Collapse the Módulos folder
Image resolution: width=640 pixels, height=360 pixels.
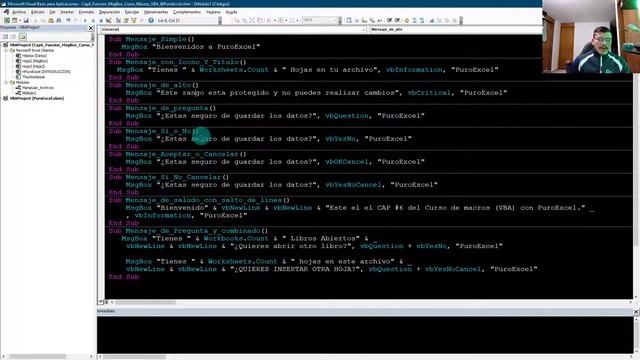point(6,82)
